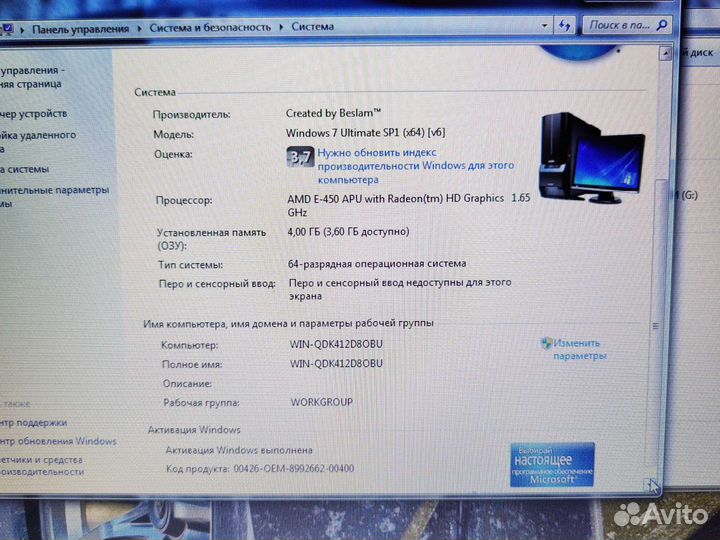Open advanced system parameters sidebar link
The image size is (720, 540).
point(54,196)
